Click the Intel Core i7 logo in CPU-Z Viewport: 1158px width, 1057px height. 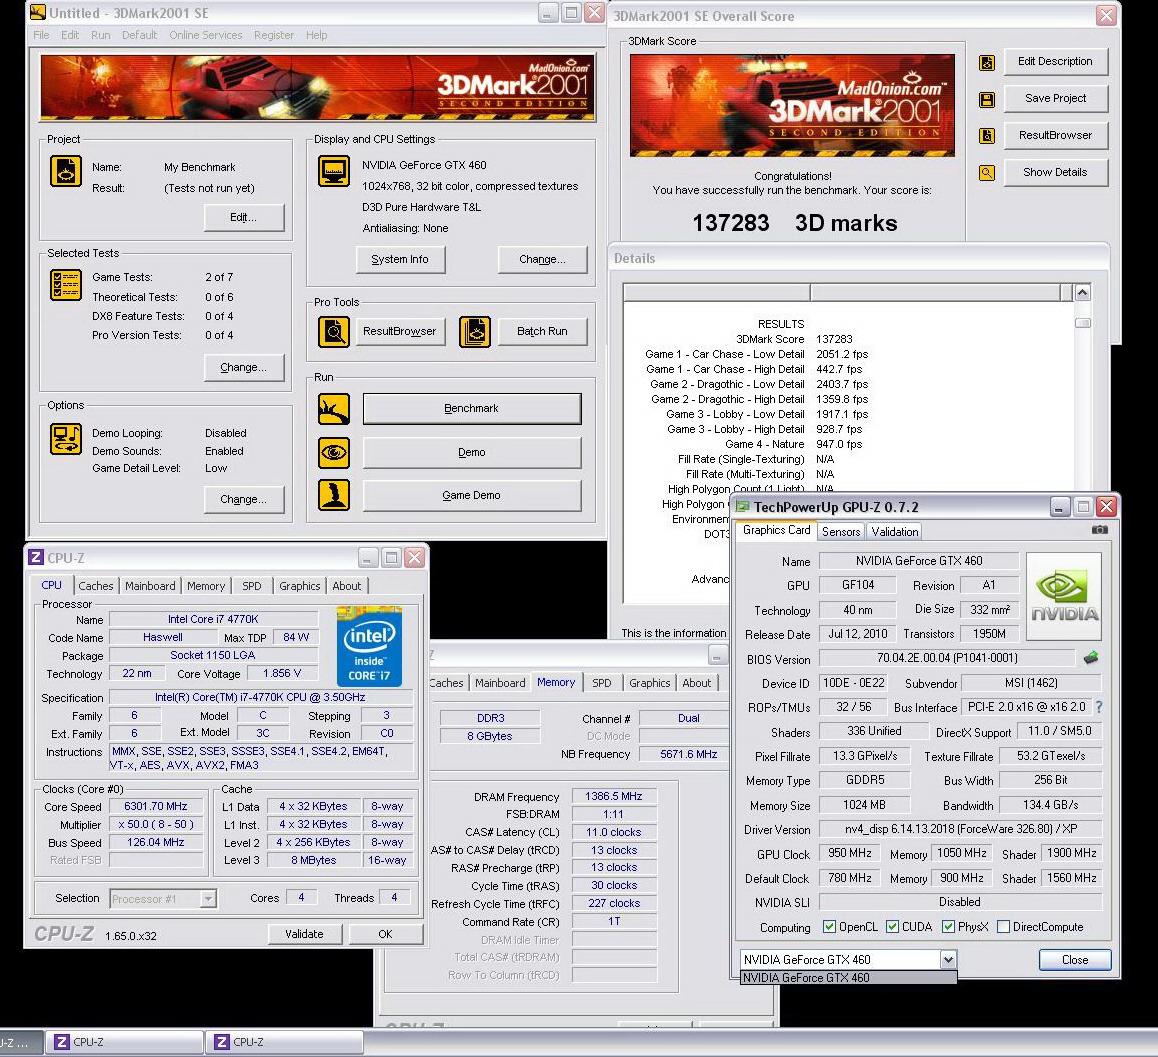point(369,646)
